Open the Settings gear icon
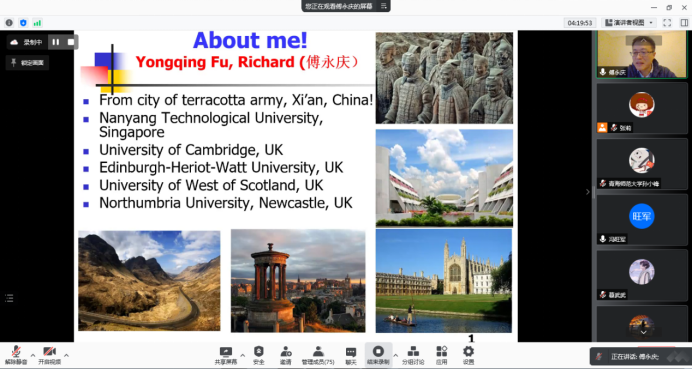 point(468,355)
